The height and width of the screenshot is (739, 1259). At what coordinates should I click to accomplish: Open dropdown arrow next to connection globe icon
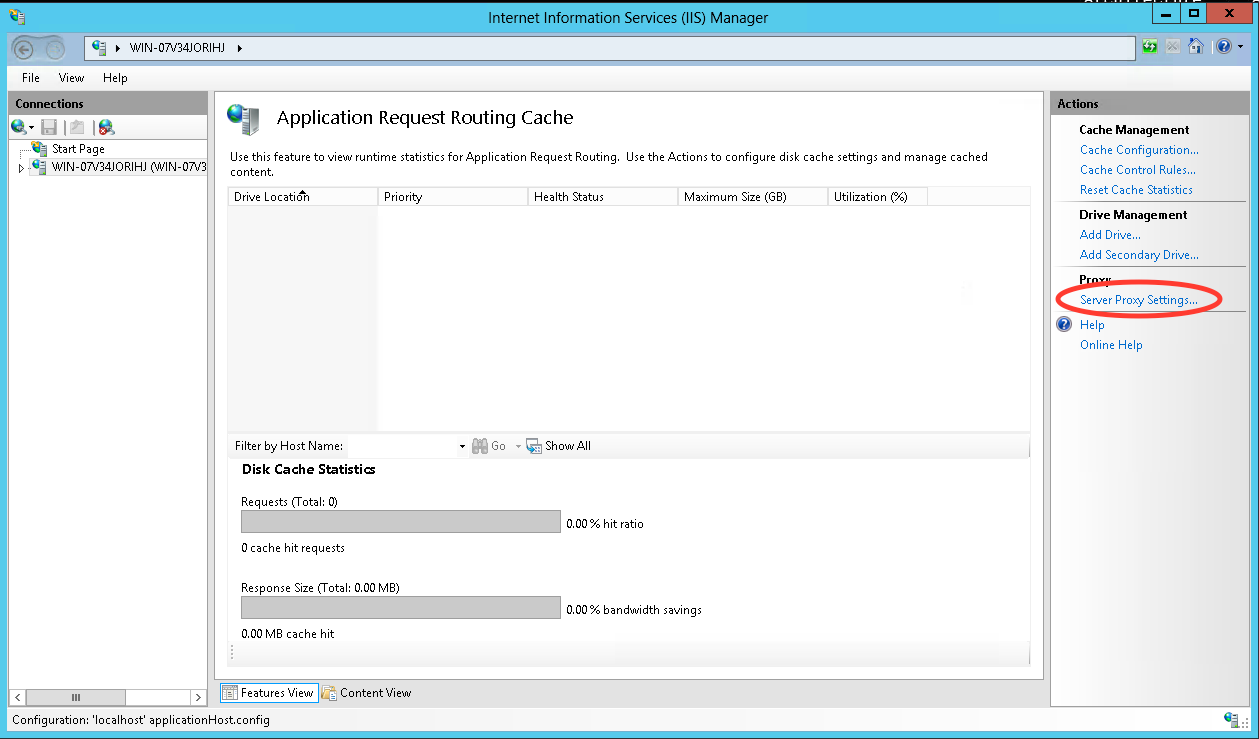click(32, 128)
